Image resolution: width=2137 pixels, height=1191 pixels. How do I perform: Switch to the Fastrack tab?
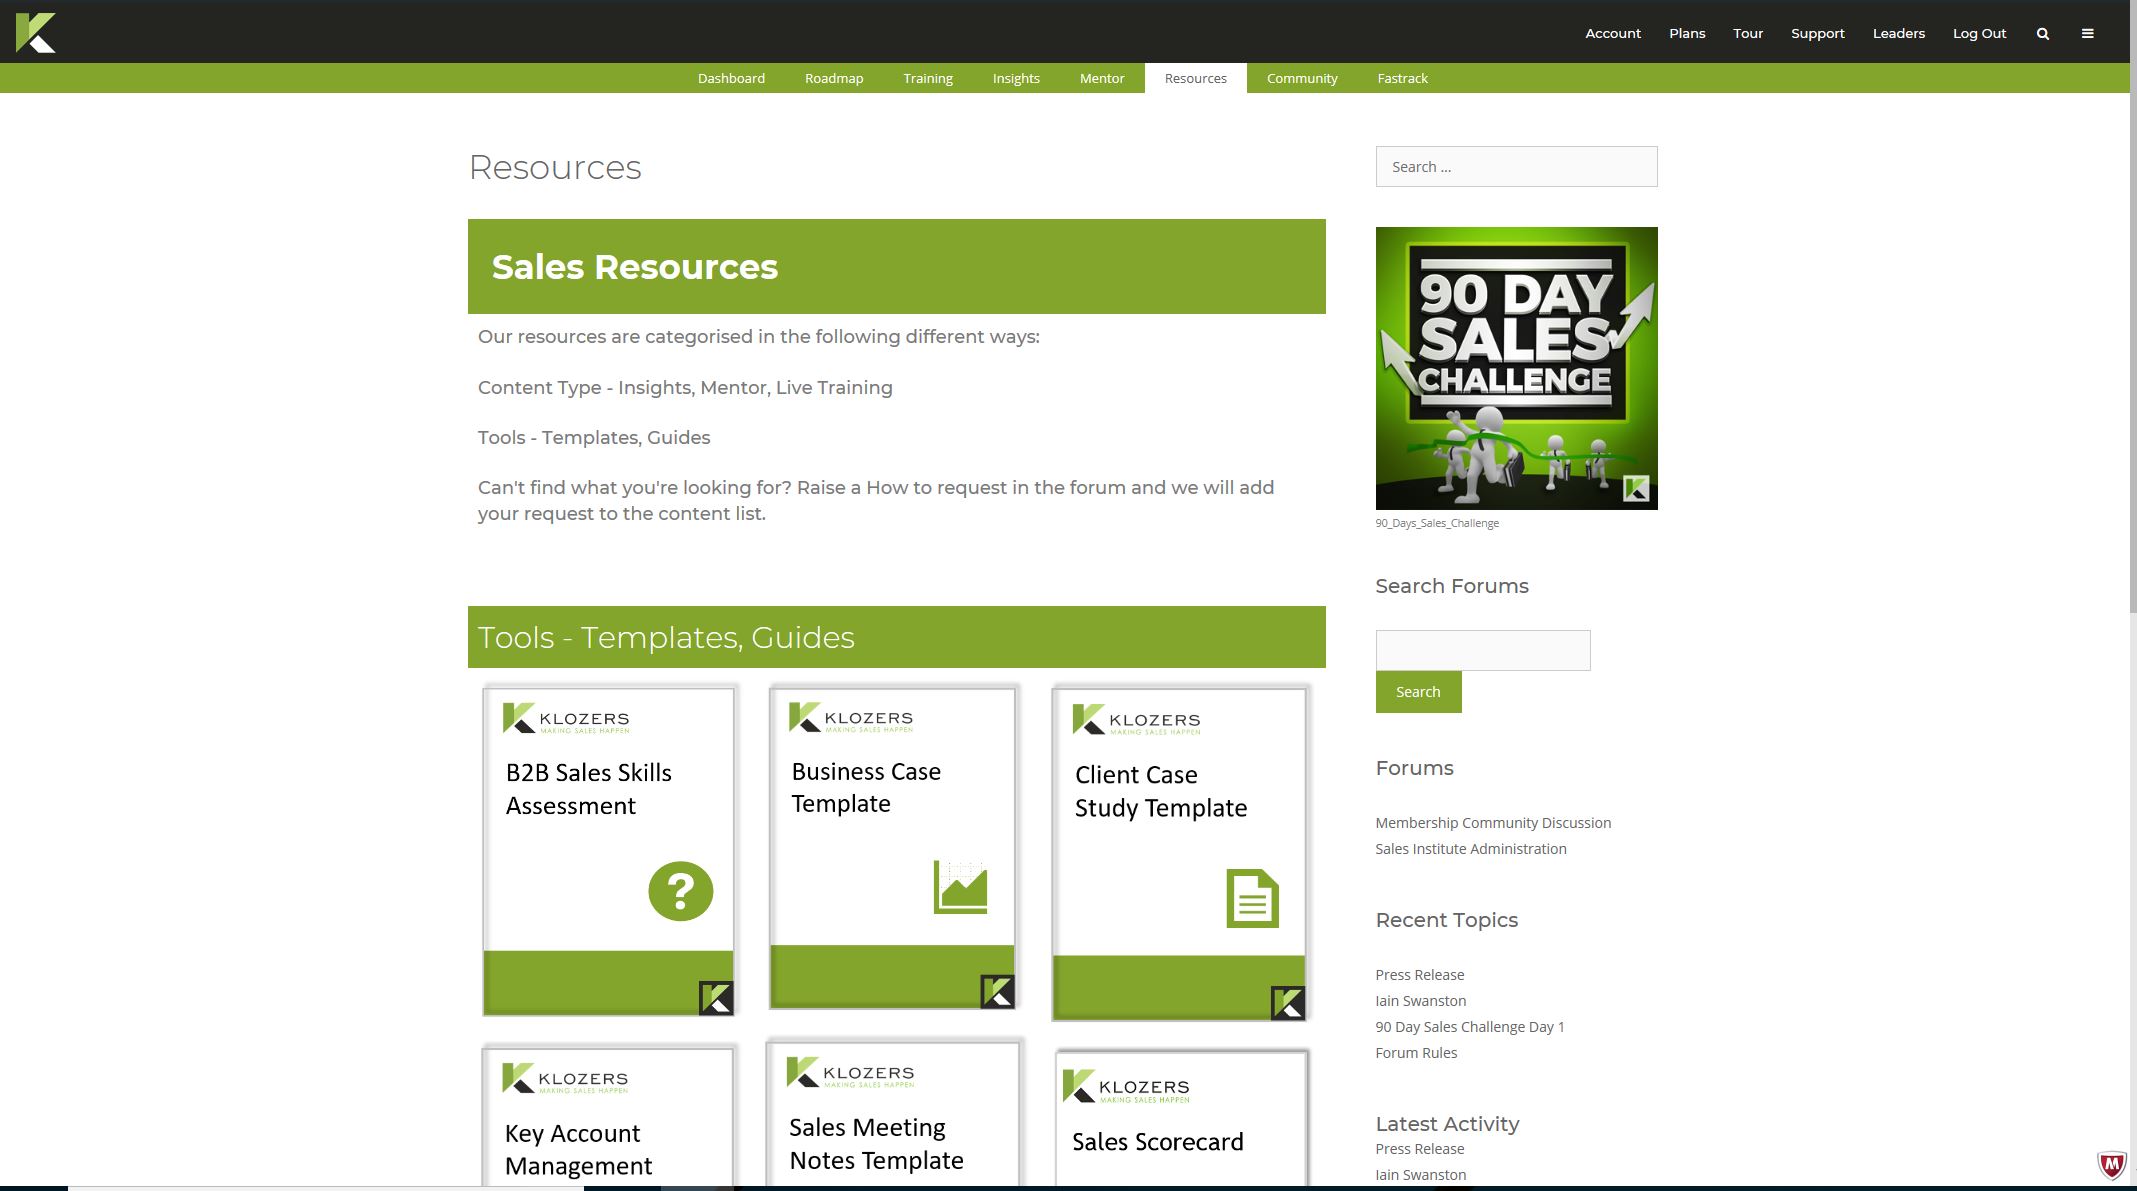click(1402, 78)
